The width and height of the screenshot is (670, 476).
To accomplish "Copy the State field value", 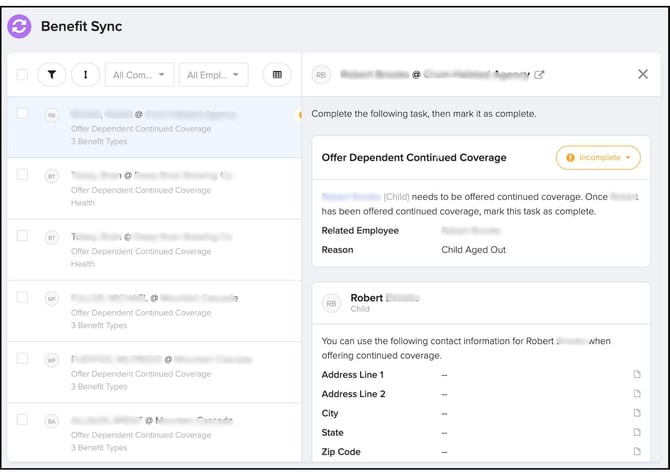I will click(x=636, y=433).
